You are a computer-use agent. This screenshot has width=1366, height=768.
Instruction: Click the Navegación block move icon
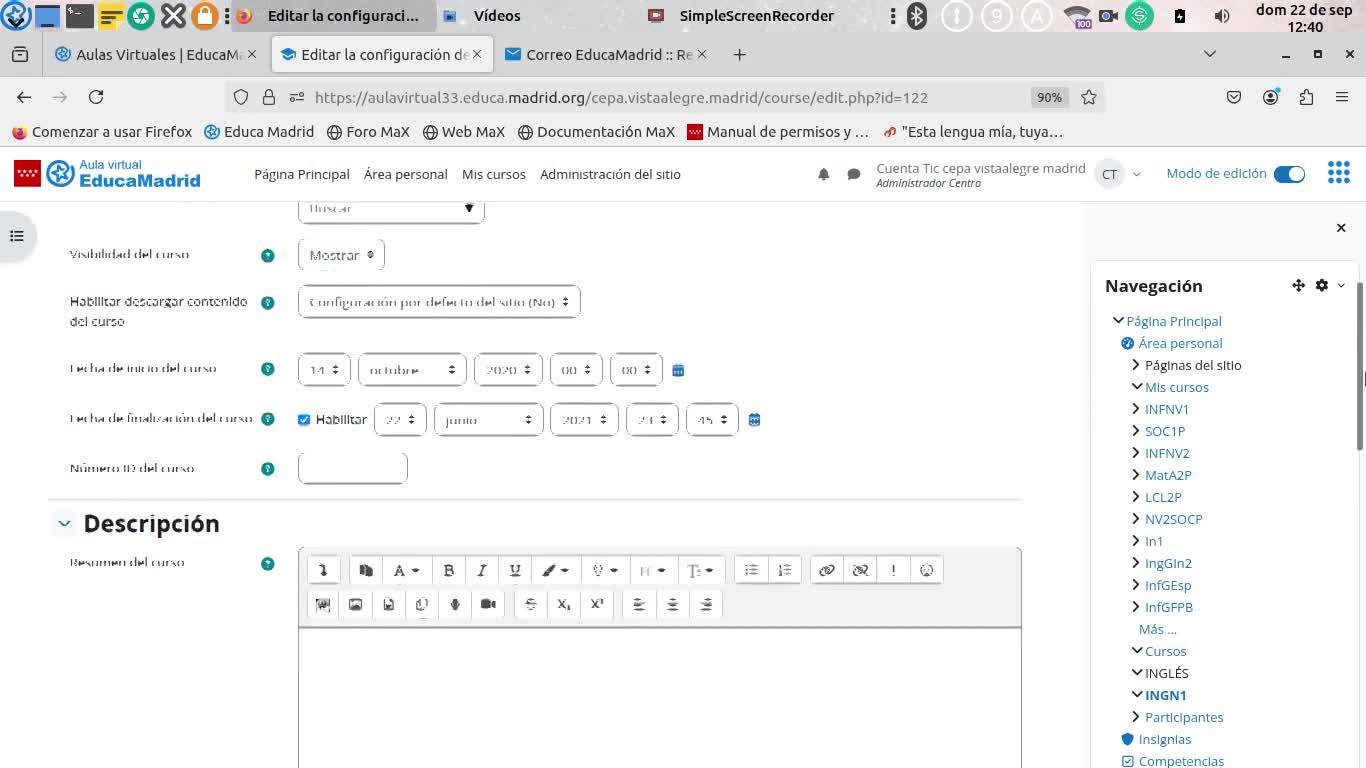(x=1298, y=285)
